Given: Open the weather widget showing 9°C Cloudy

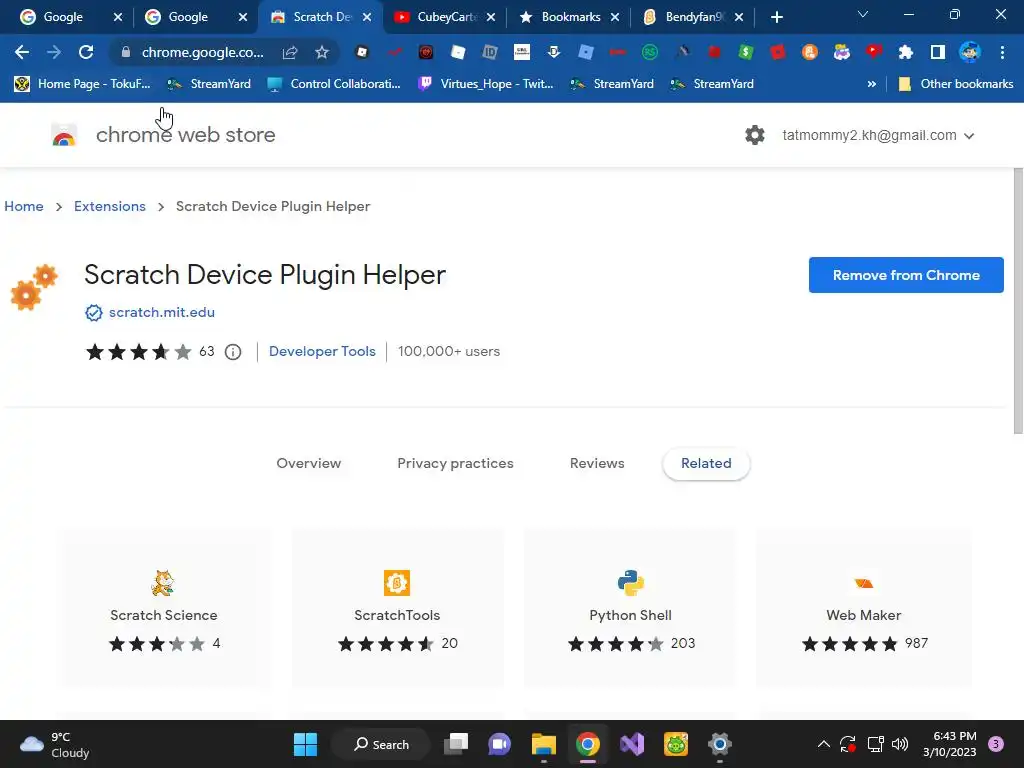Looking at the screenshot, I should click(55, 744).
